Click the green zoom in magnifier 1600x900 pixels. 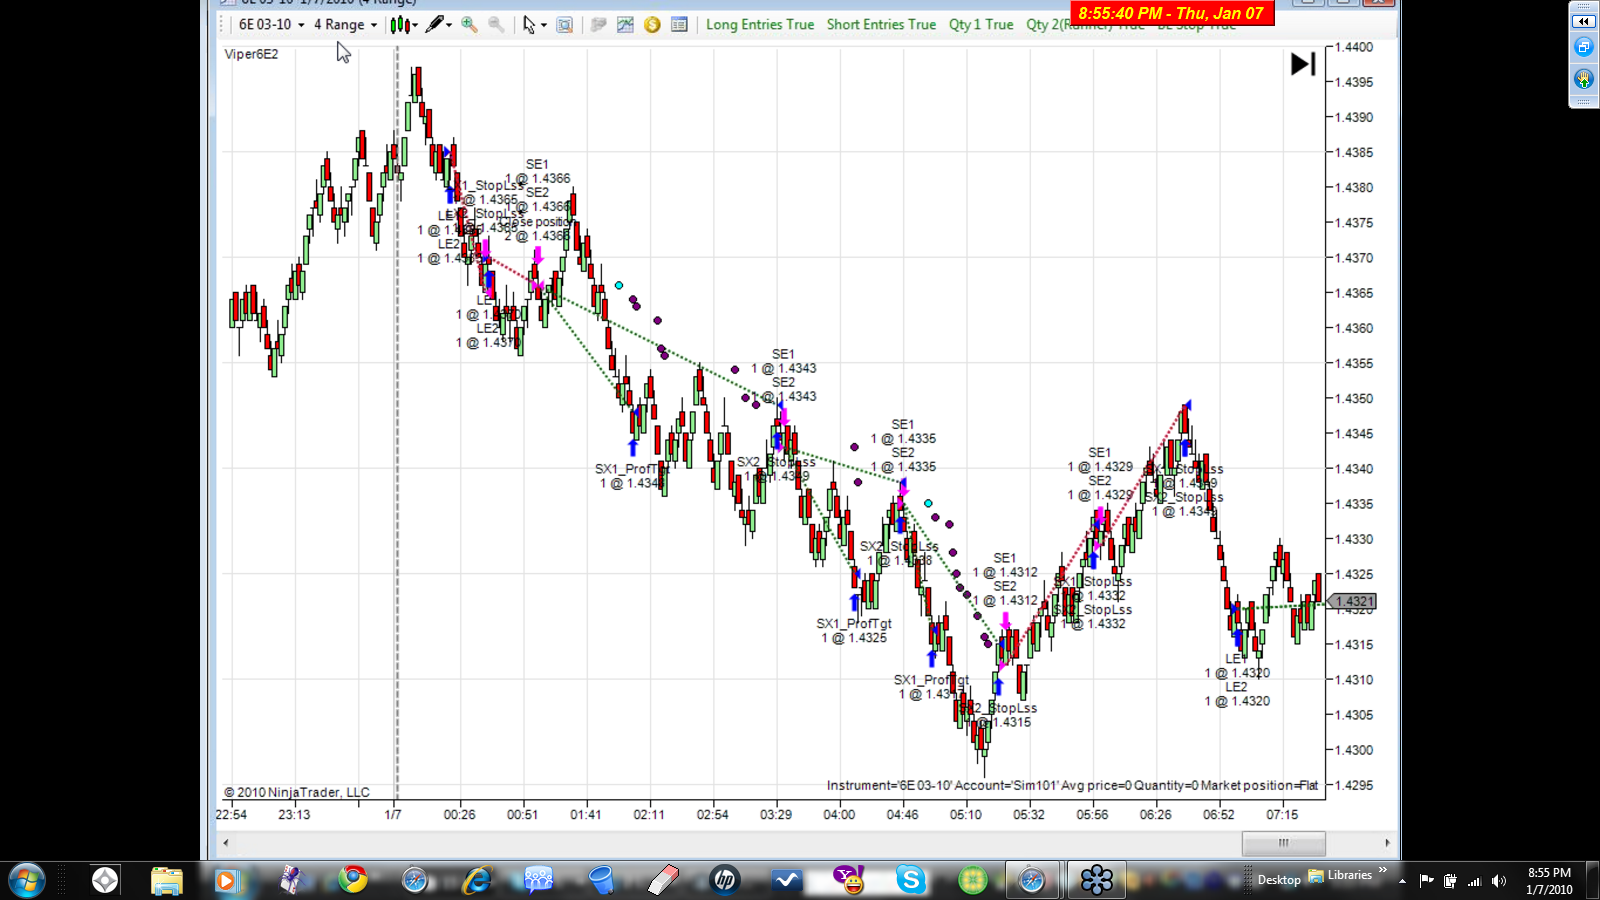pos(469,25)
